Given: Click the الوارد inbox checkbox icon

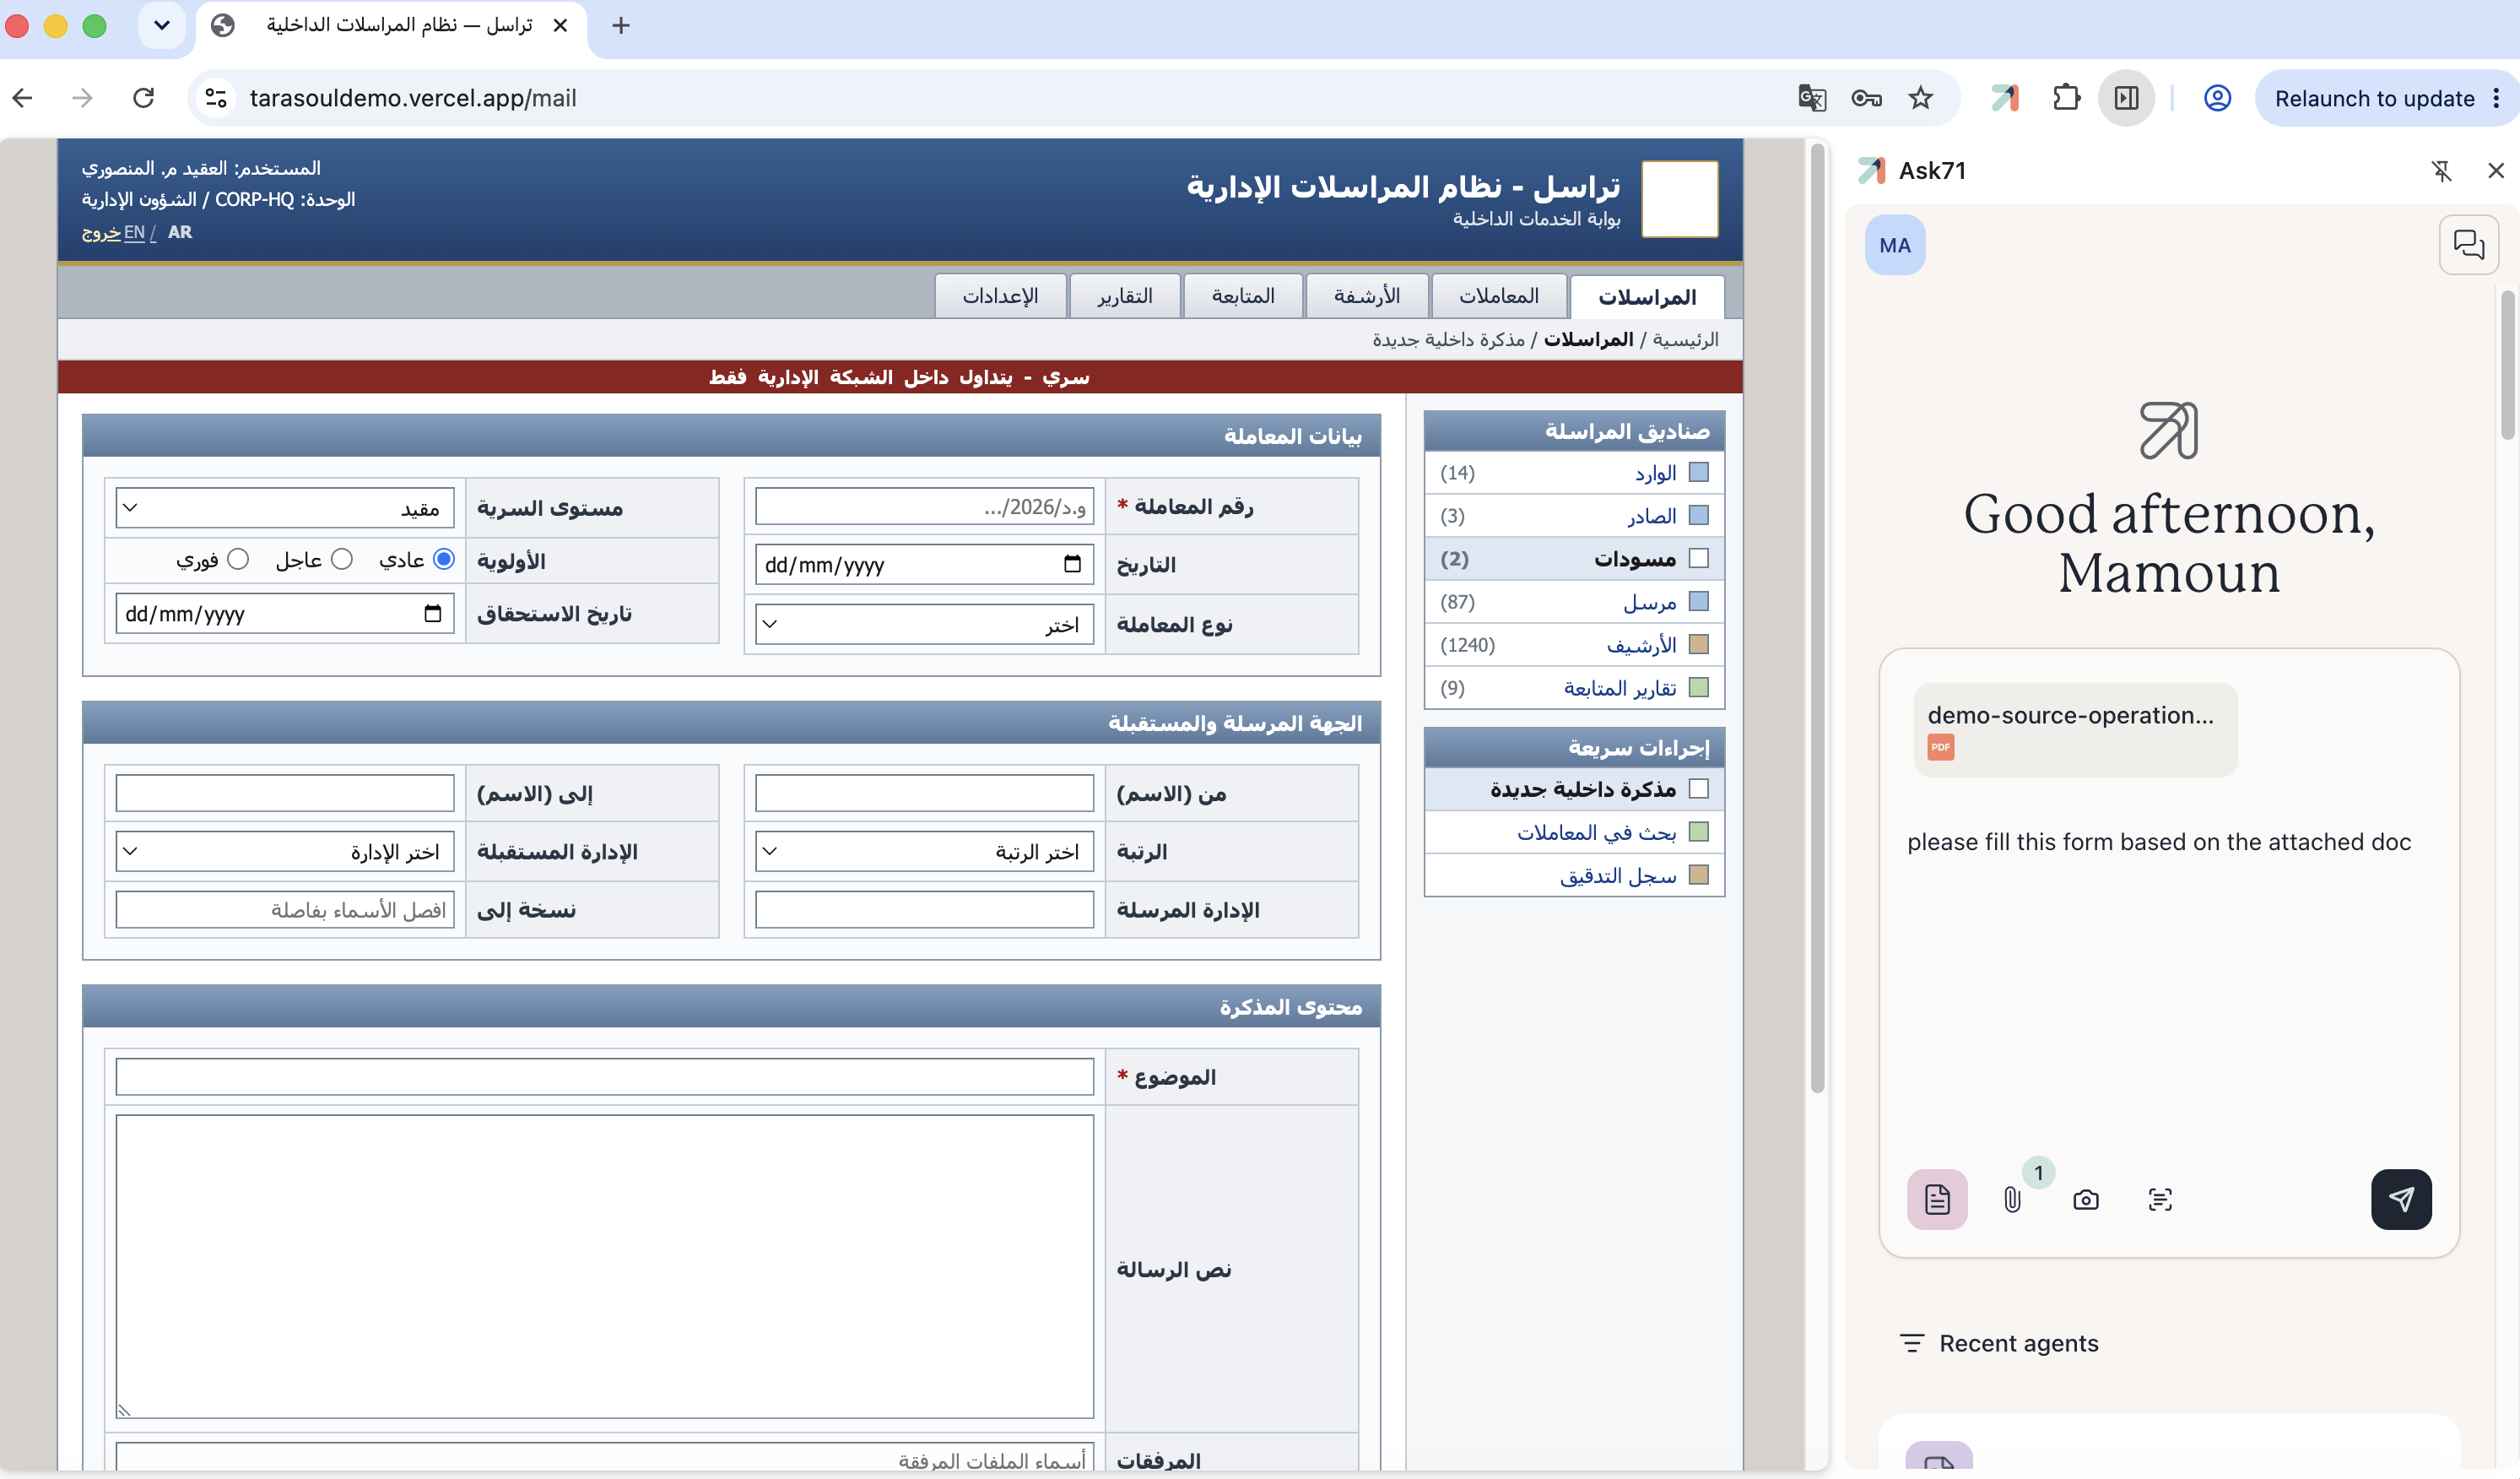Looking at the screenshot, I should [x=1699, y=472].
